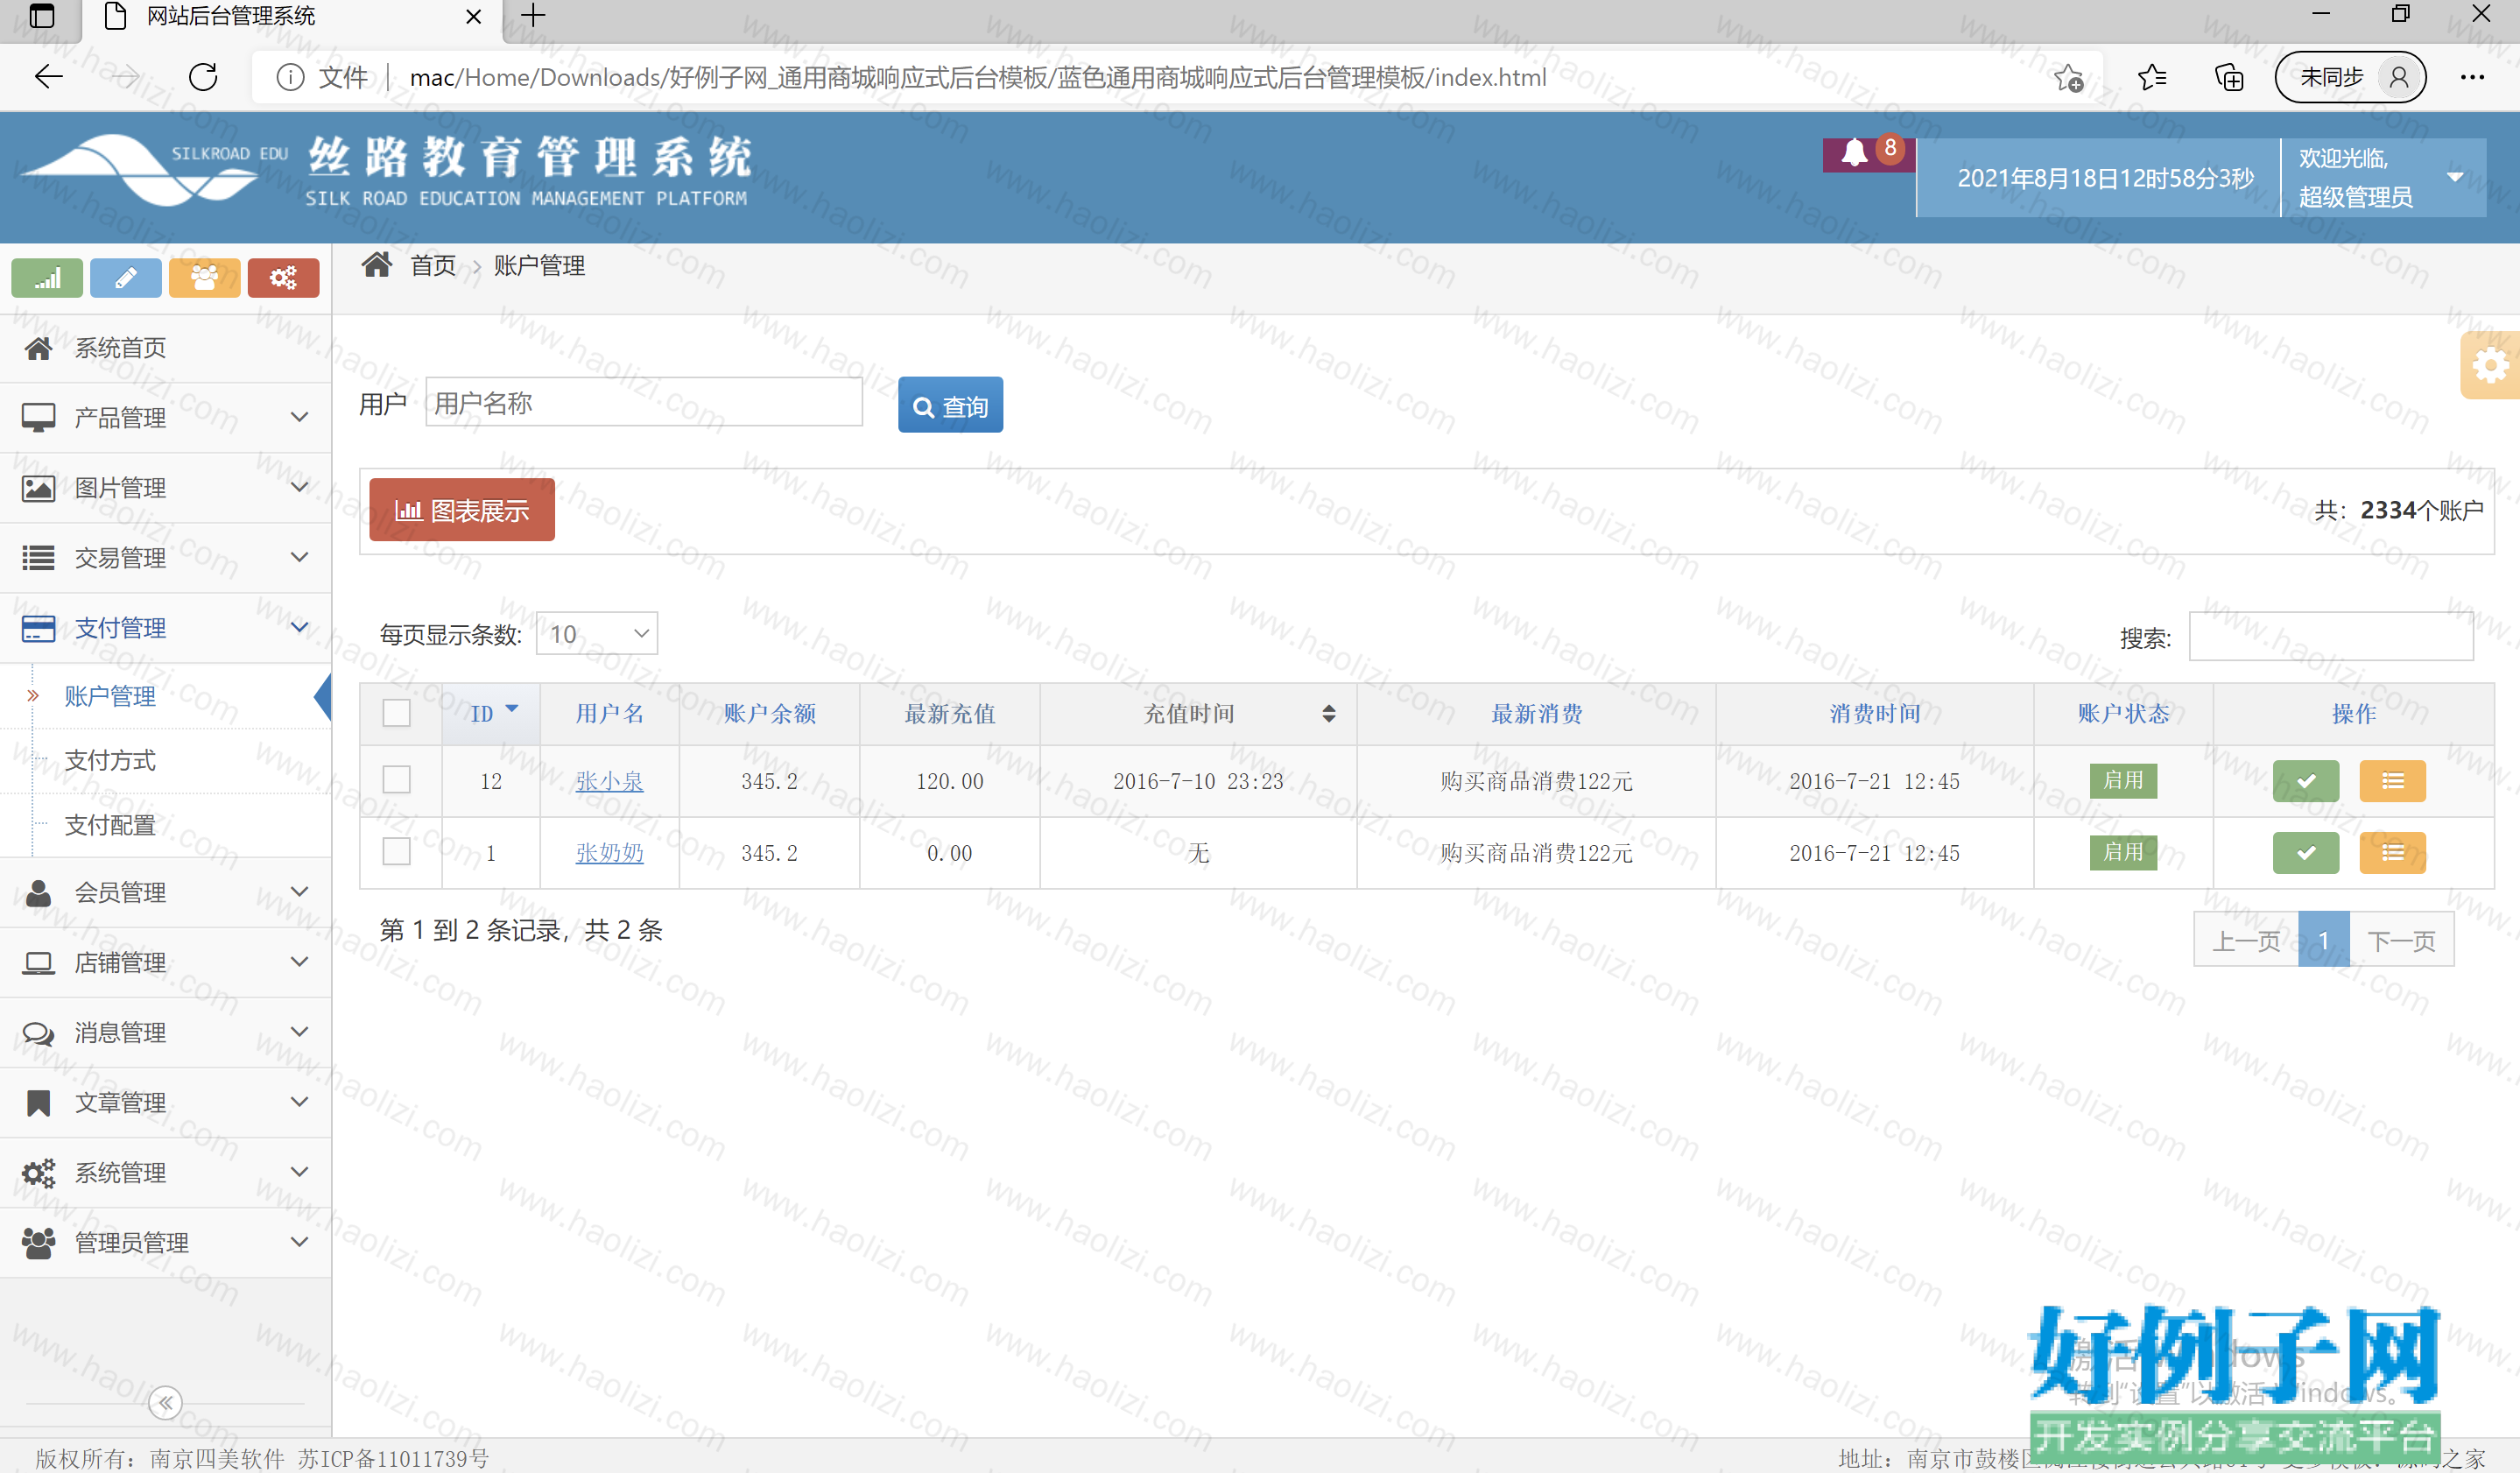The image size is (2520, 1473).
Task: Click the blue pencil shortcut icon
Action: pyautogui.click(x=126, y=277)
